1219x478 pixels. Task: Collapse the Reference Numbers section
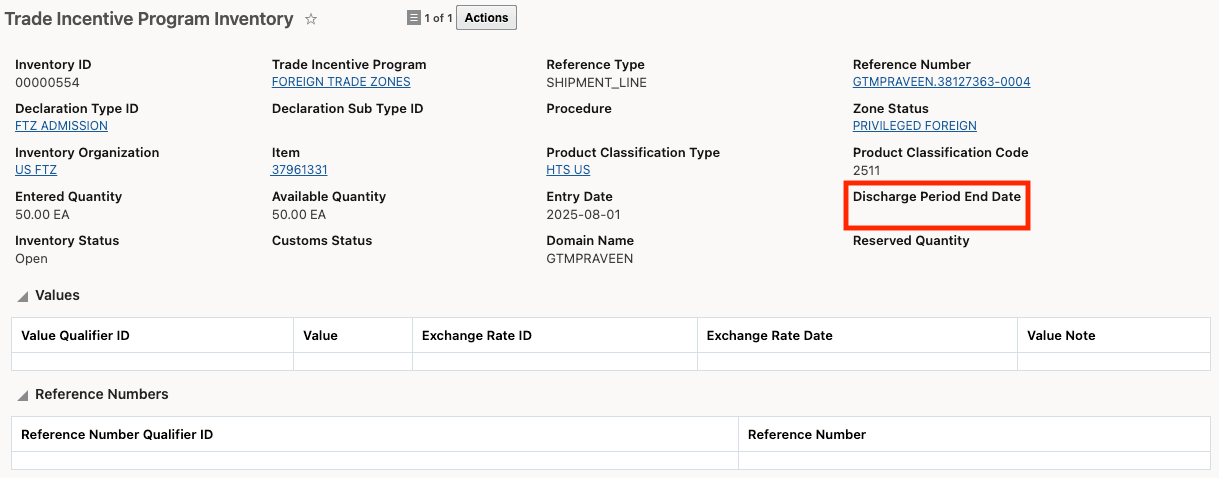(x=23, y=395)
